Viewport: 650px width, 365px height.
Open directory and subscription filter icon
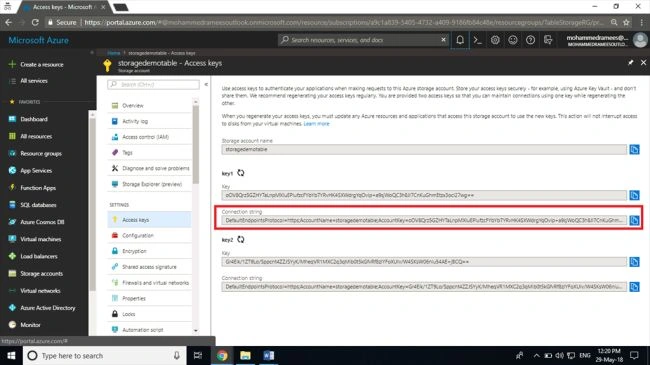coord(548,40)
